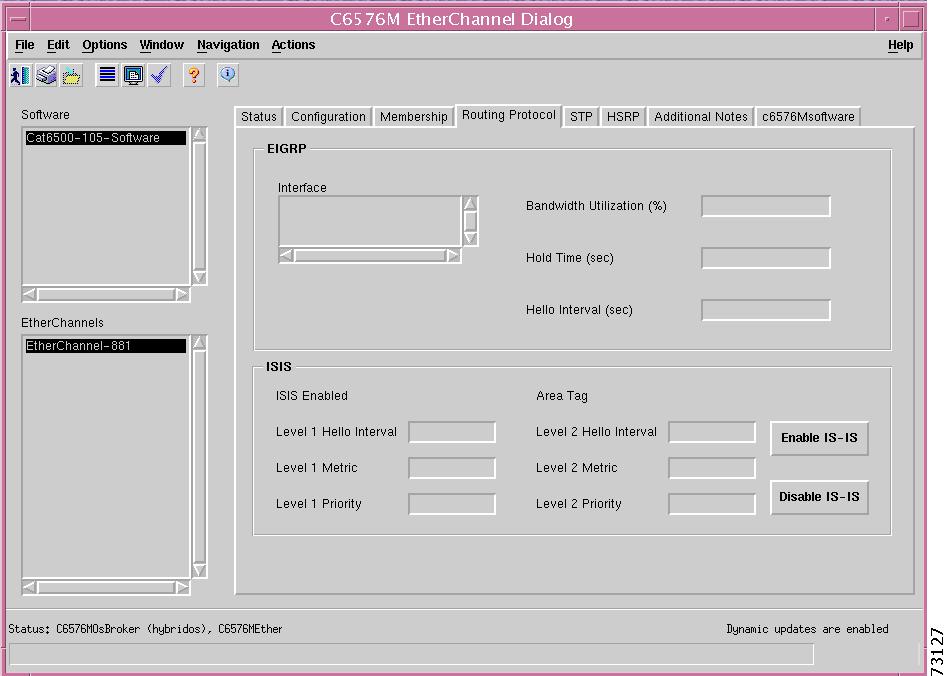The width and height of the screenshot is (947, 676).
Task: Click the Disable IS-IS button
Action: [x=819, y=497]
